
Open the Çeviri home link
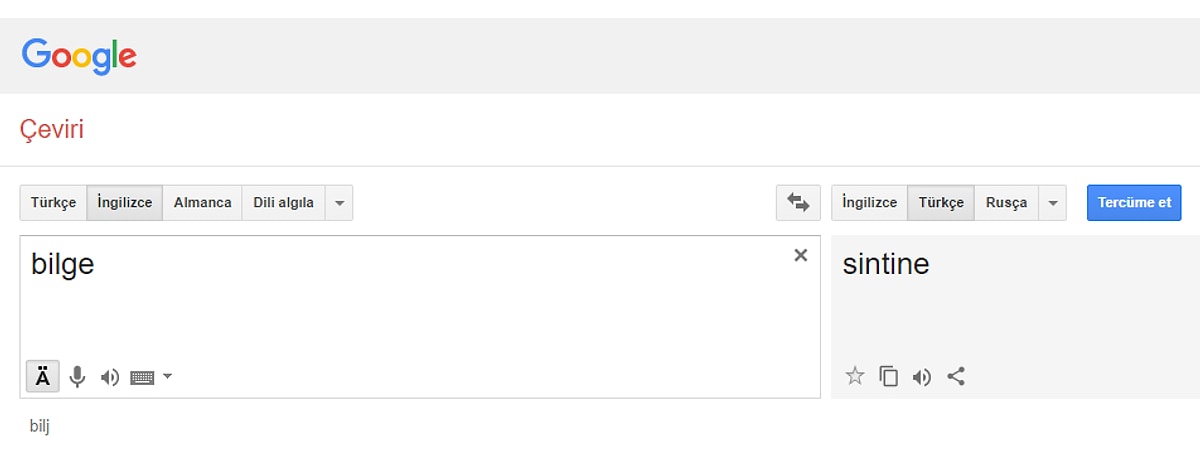[x=51, y=130]
